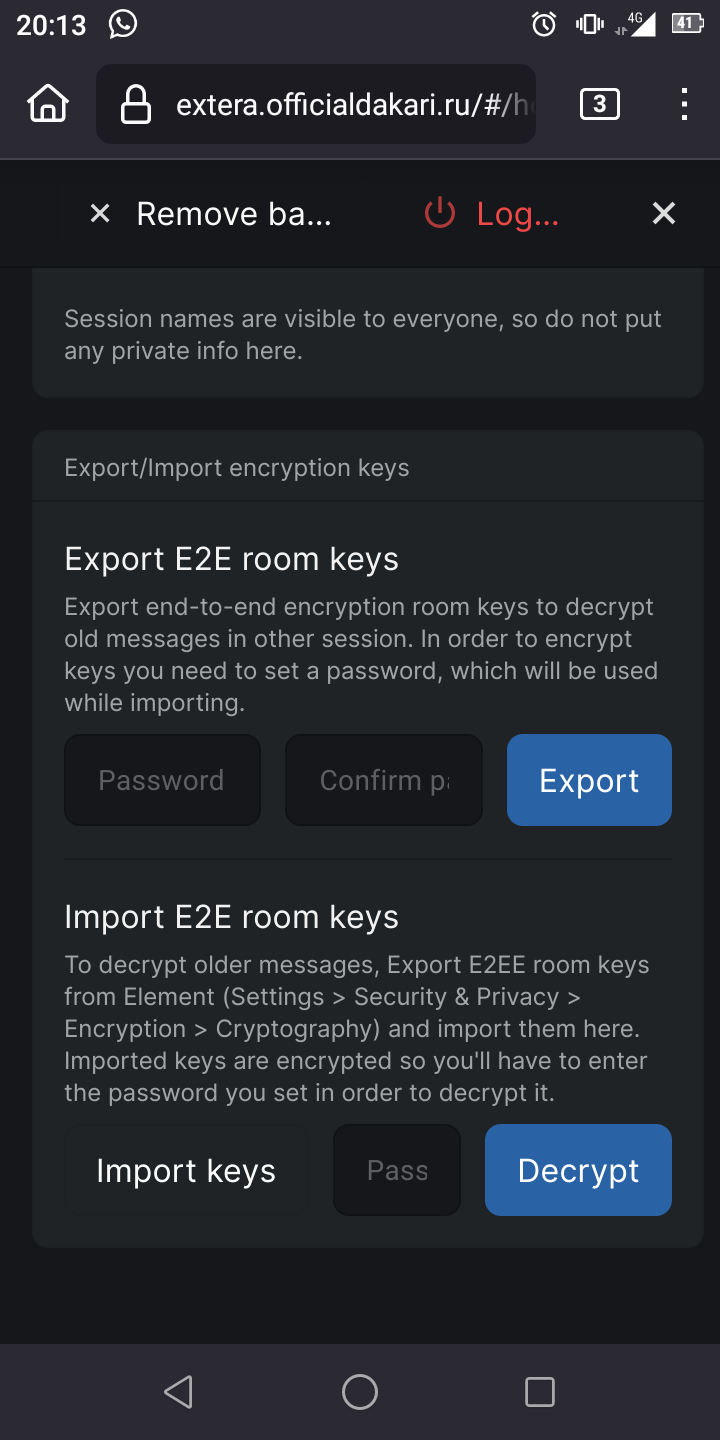Close the settings panel with right X
This screenshot has width=720, height=1440.
(x=664, y=213)
